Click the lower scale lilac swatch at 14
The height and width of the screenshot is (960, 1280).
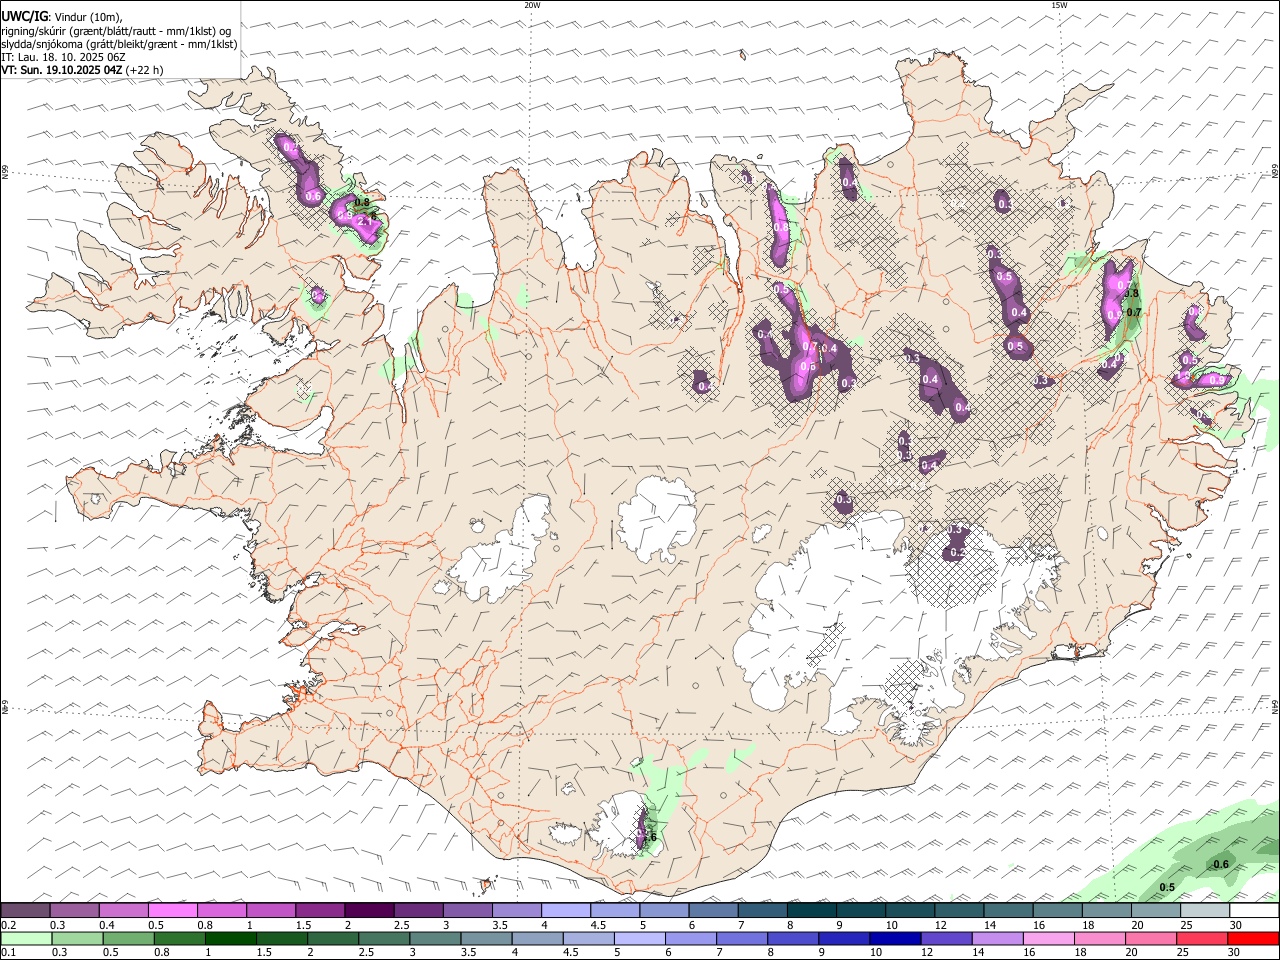[997, 938]
